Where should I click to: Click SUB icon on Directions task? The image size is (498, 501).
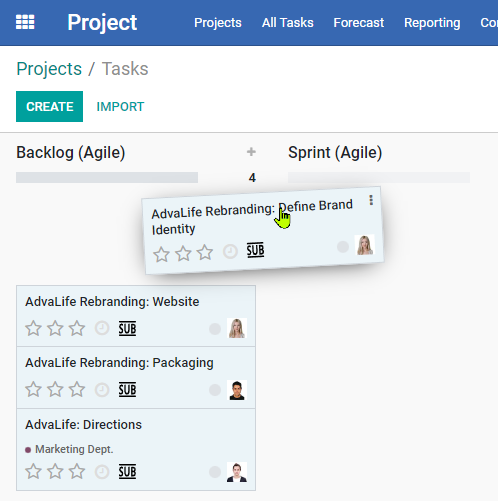[127, 472]
